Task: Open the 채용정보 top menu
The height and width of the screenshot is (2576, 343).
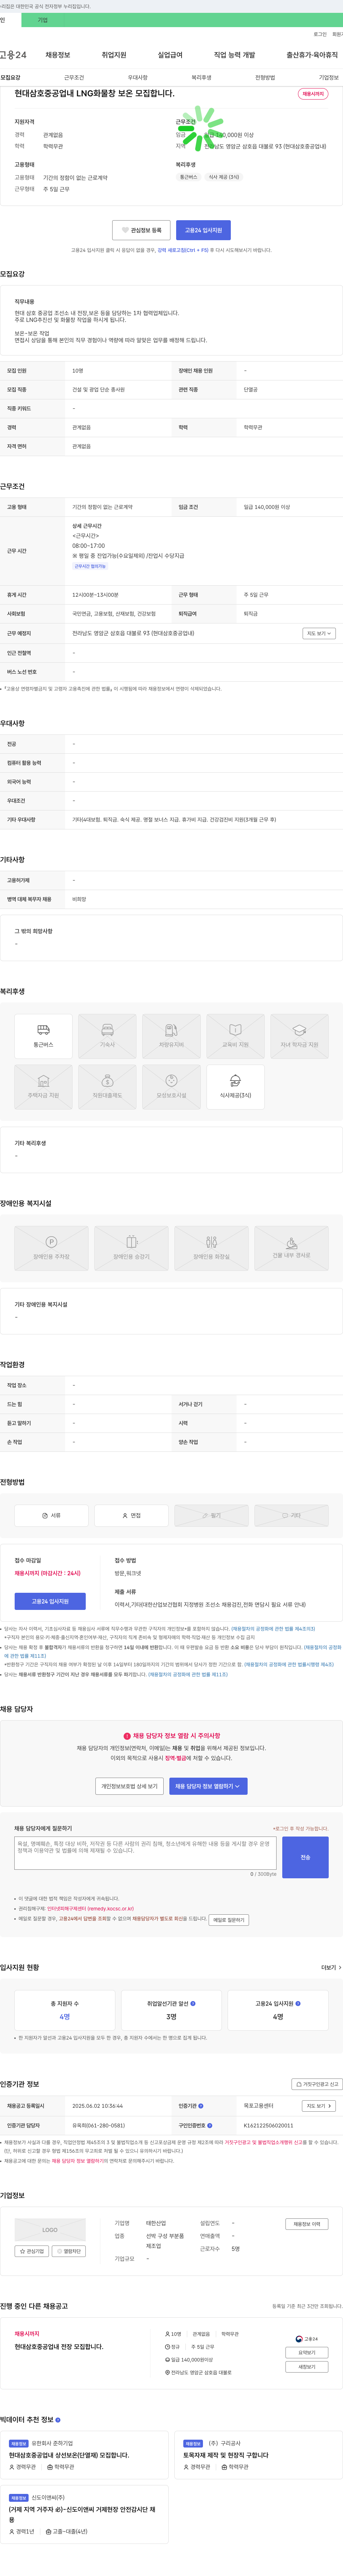Action: [x=58, y=55]
